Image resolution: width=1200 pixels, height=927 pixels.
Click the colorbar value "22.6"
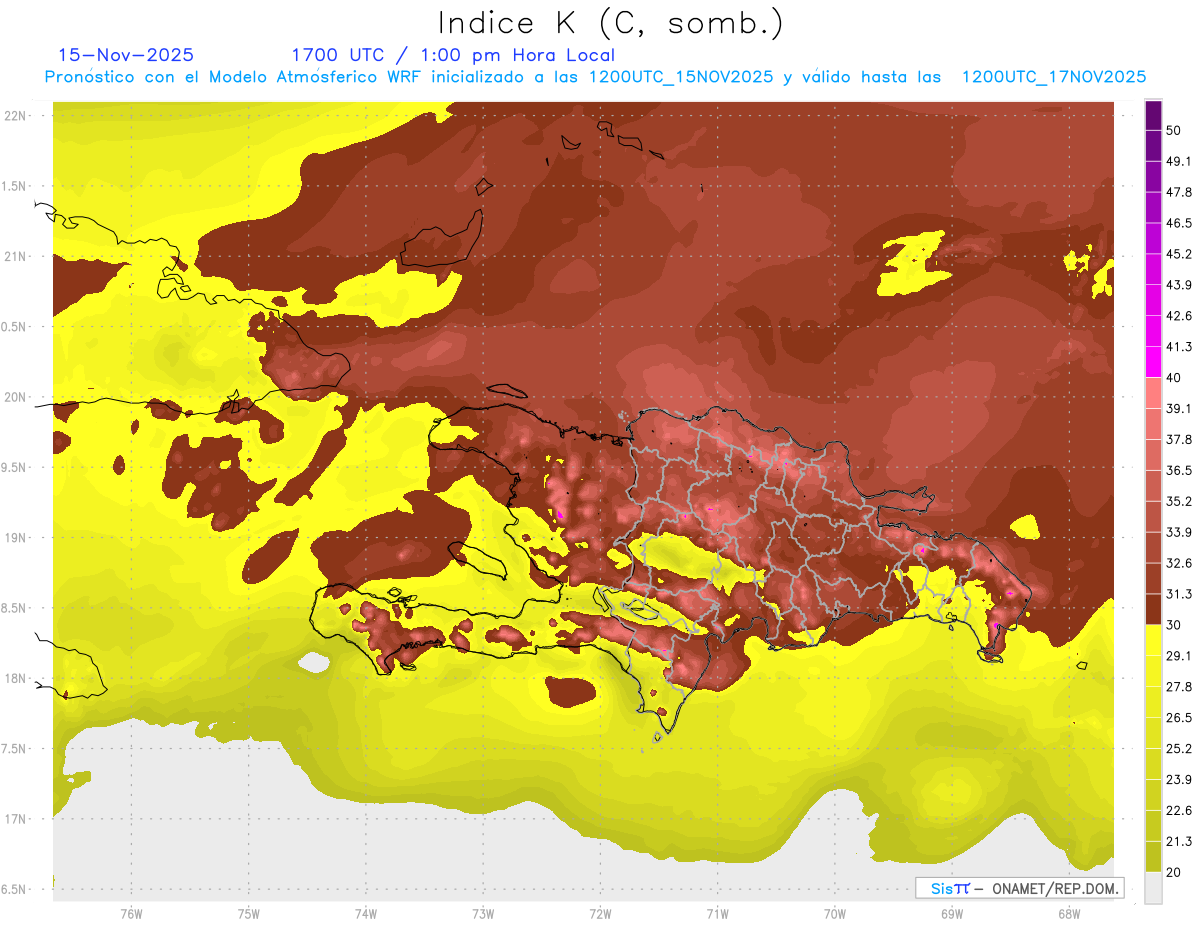1178,811
